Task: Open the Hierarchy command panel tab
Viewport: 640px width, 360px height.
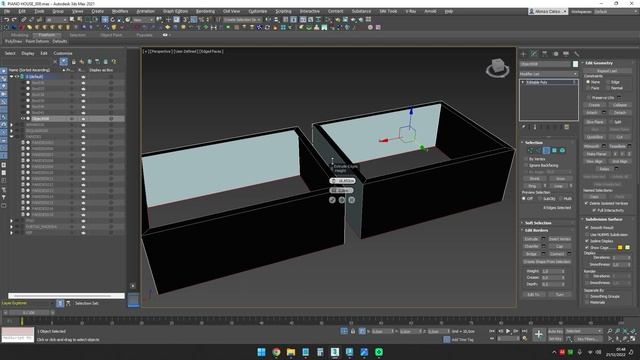Action: [544, 54]
